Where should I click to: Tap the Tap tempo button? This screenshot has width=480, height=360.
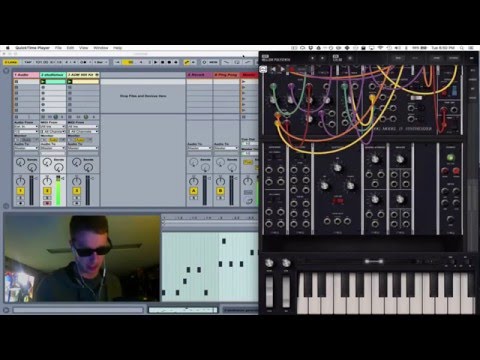[28, 62]
